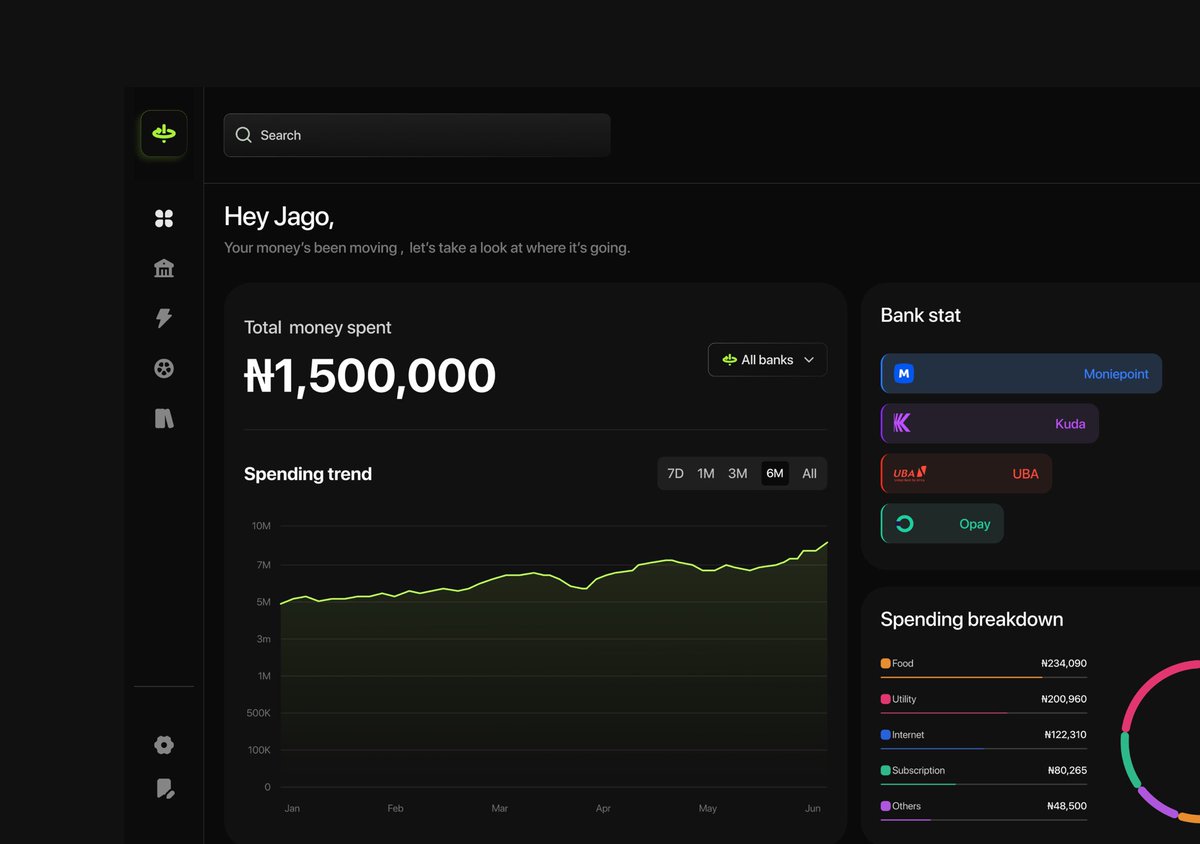Click the Bank stat heading

[x=920, y=315]
